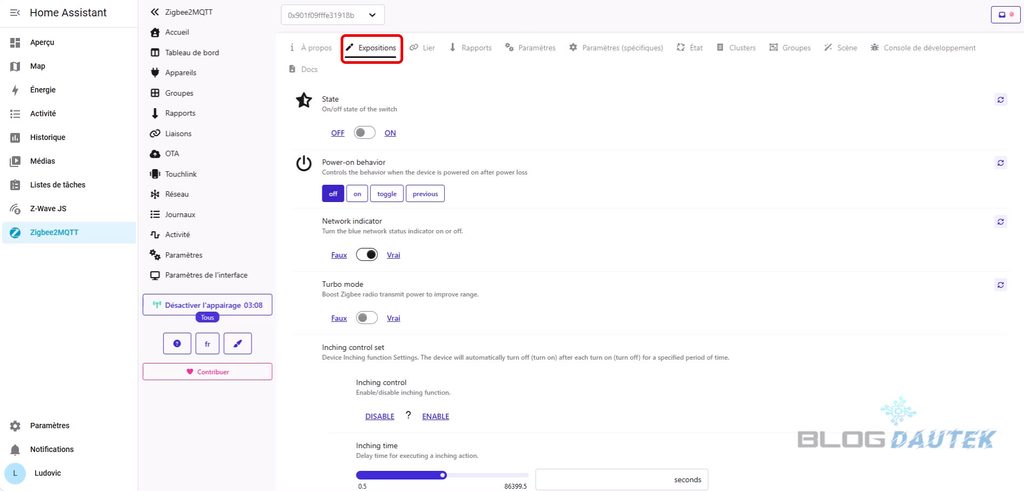The width and height of the screenshot is (1024, 491).
Task: Open Journaux logs icon
Action: pyautogui.click(x=155, y=214)
